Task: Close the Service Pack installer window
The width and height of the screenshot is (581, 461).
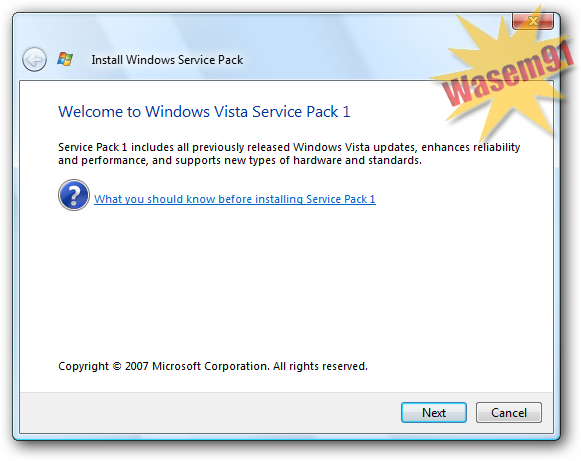Action: [x=532, y=21]
